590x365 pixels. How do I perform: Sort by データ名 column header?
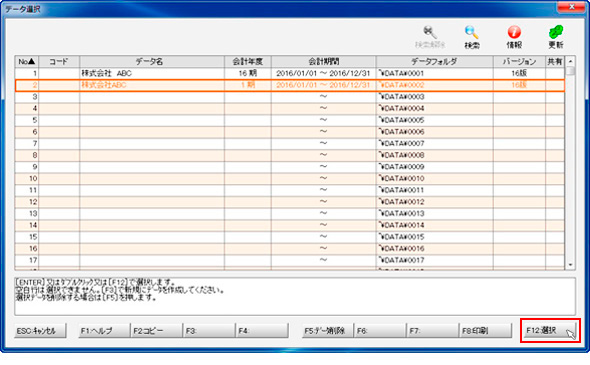click(x=152, y=62)
